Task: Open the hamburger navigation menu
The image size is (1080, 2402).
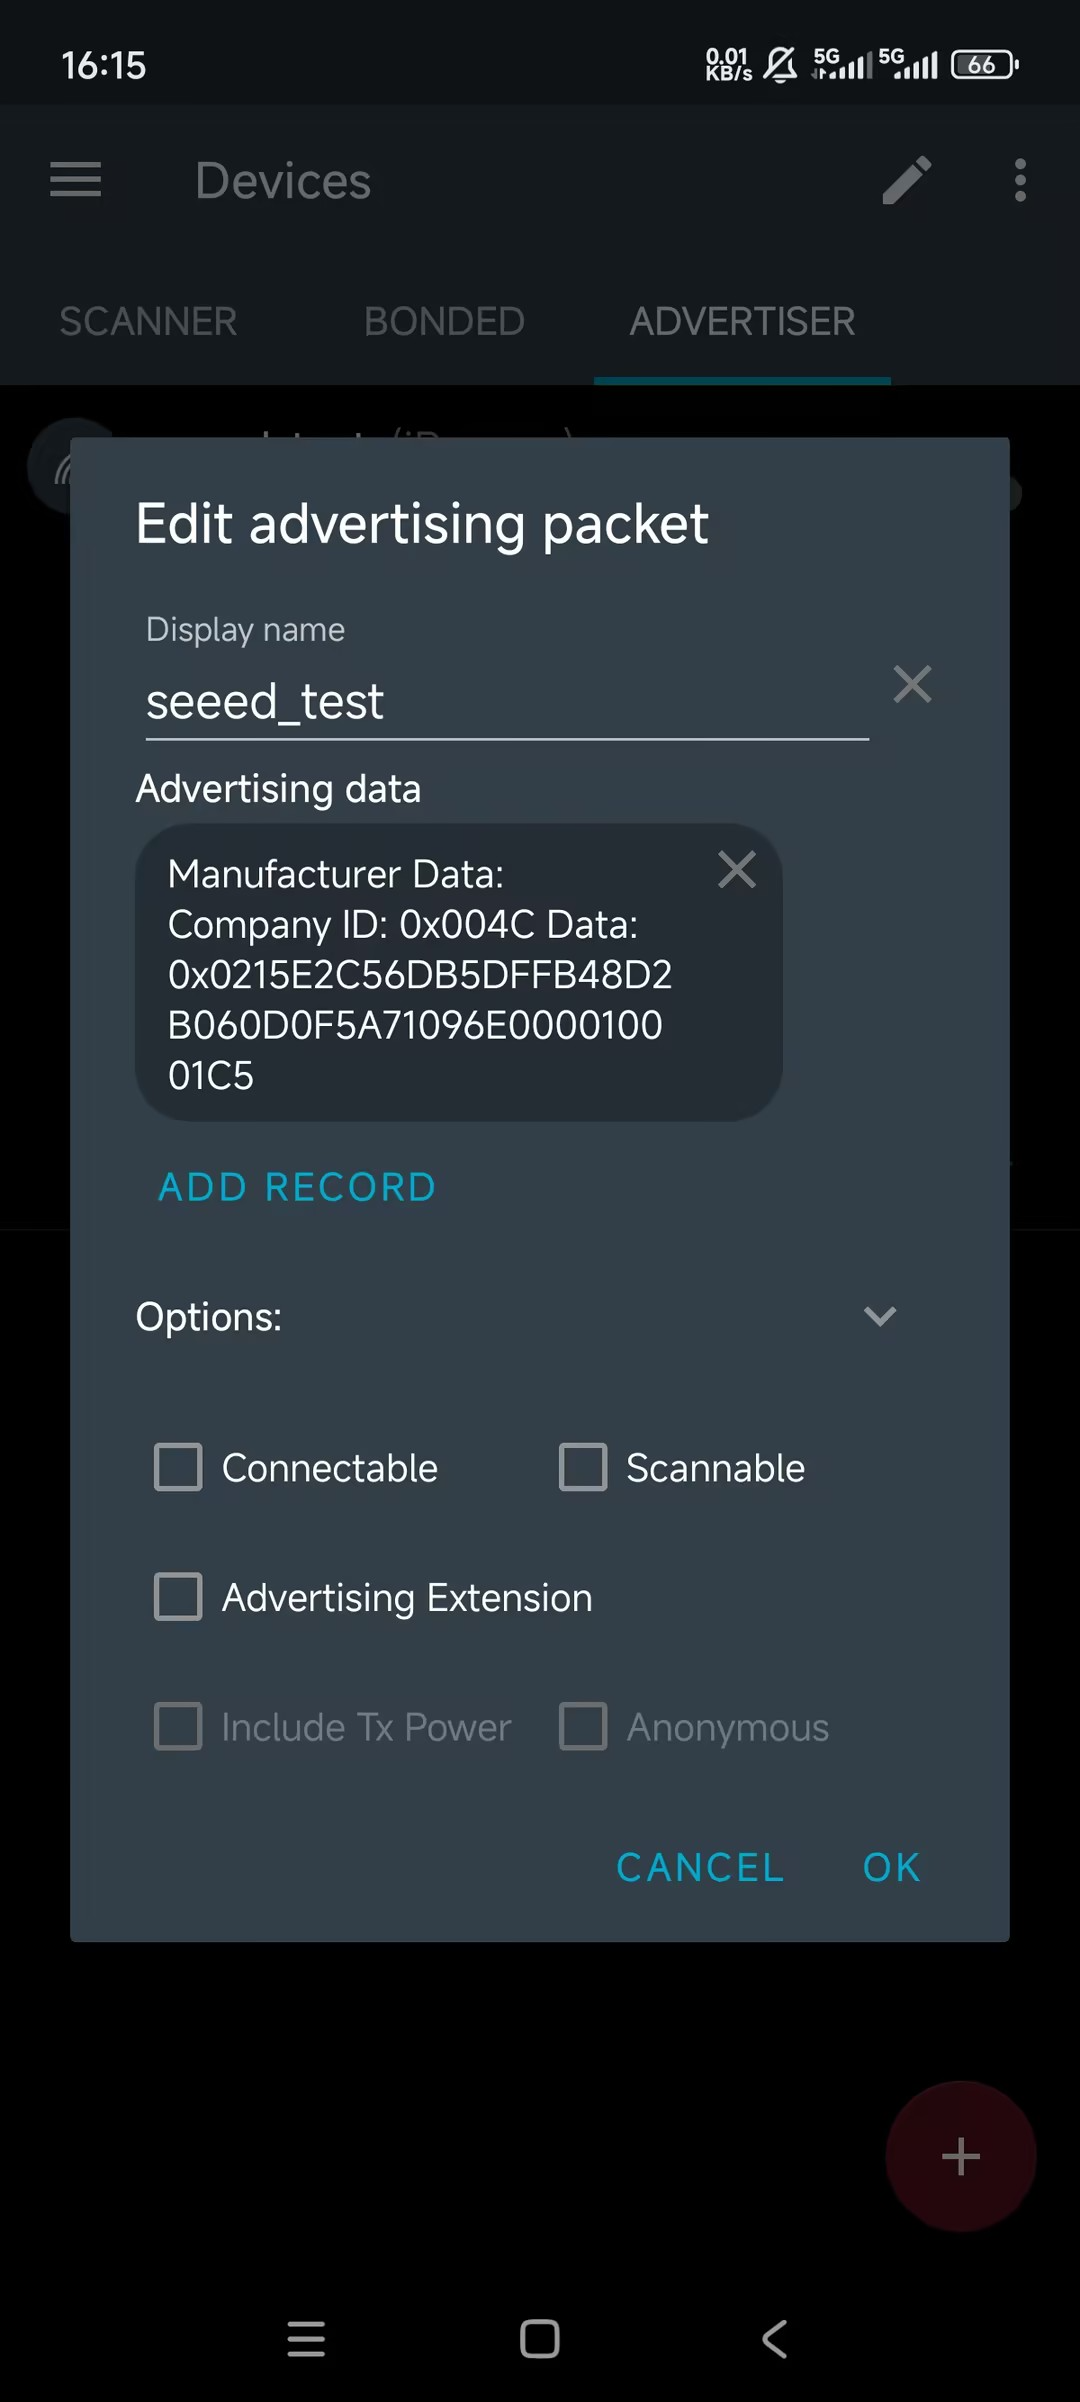Action: [76, 180]
